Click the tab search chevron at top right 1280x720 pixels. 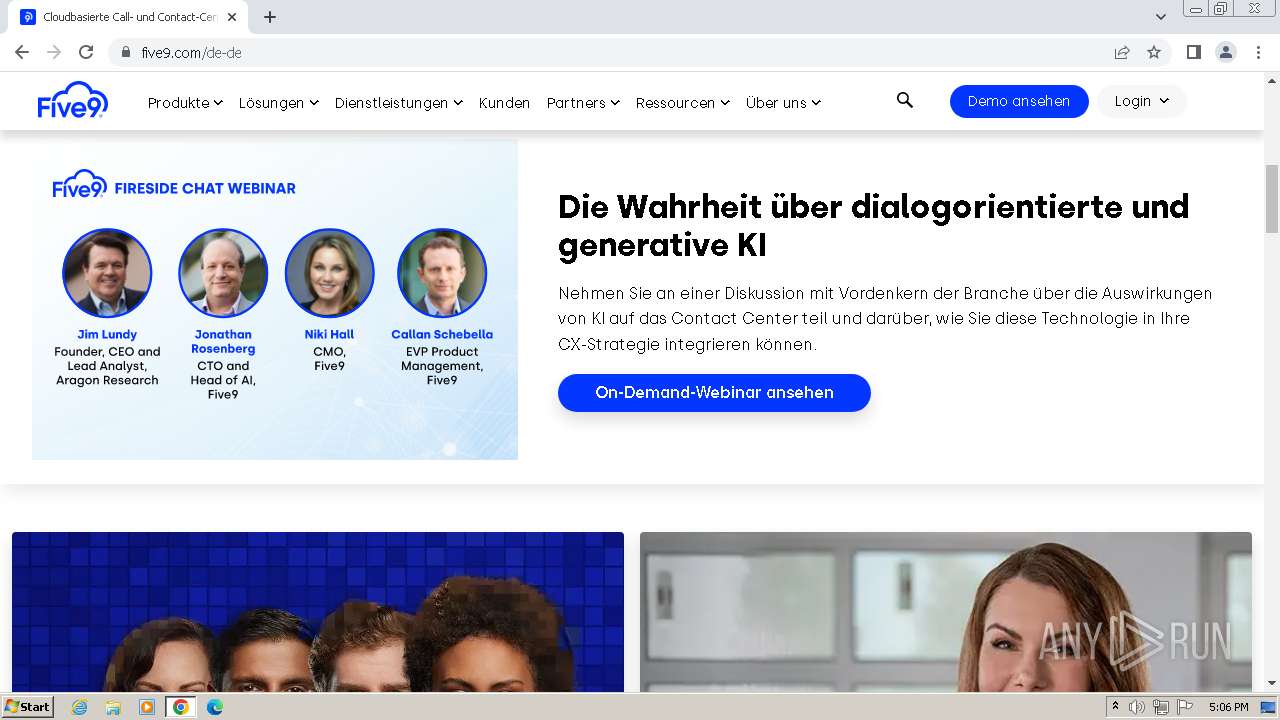pos(1161,17)
